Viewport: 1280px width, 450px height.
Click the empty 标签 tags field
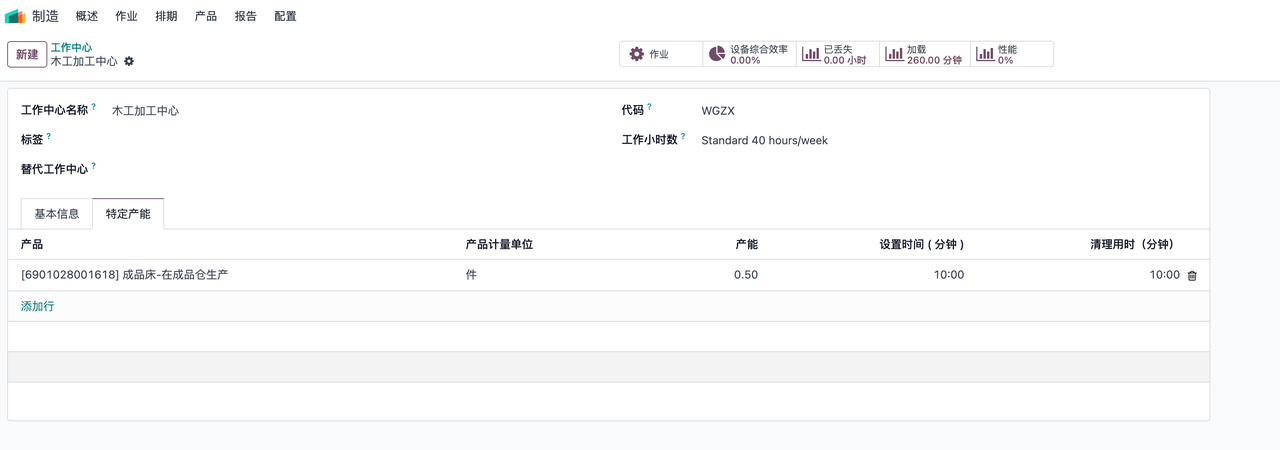point(350,140)
